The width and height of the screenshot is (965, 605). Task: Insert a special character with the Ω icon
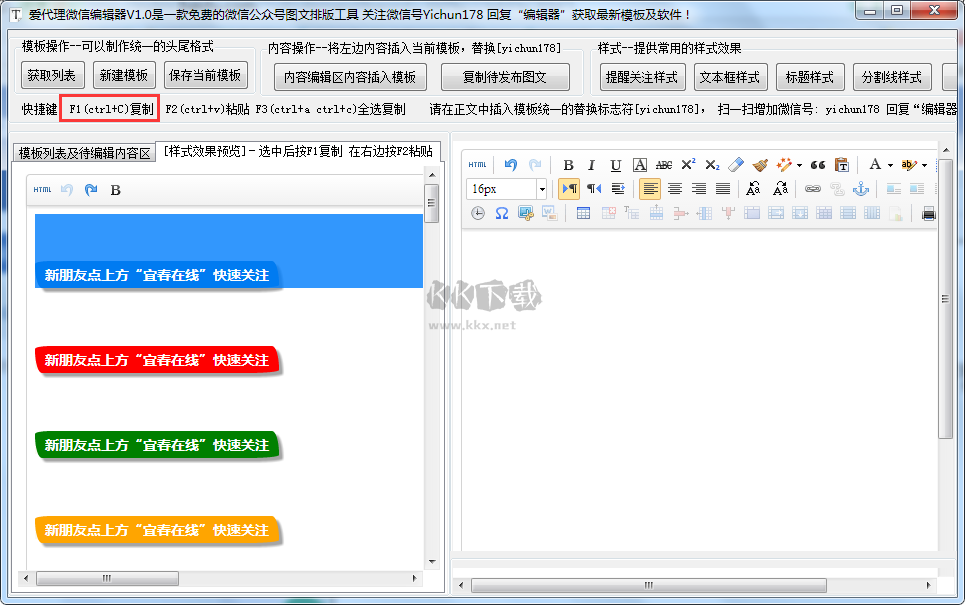pos(501,211)
